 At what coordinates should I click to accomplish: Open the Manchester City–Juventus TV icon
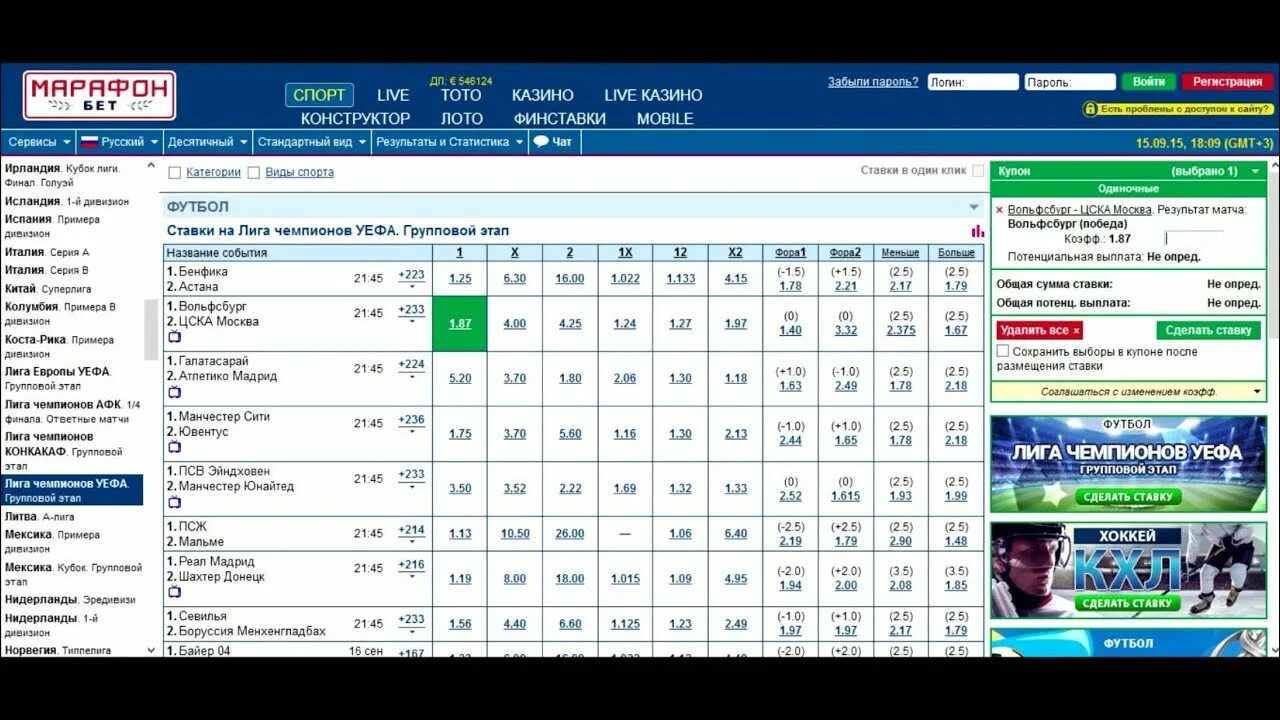tap(174, 448)
